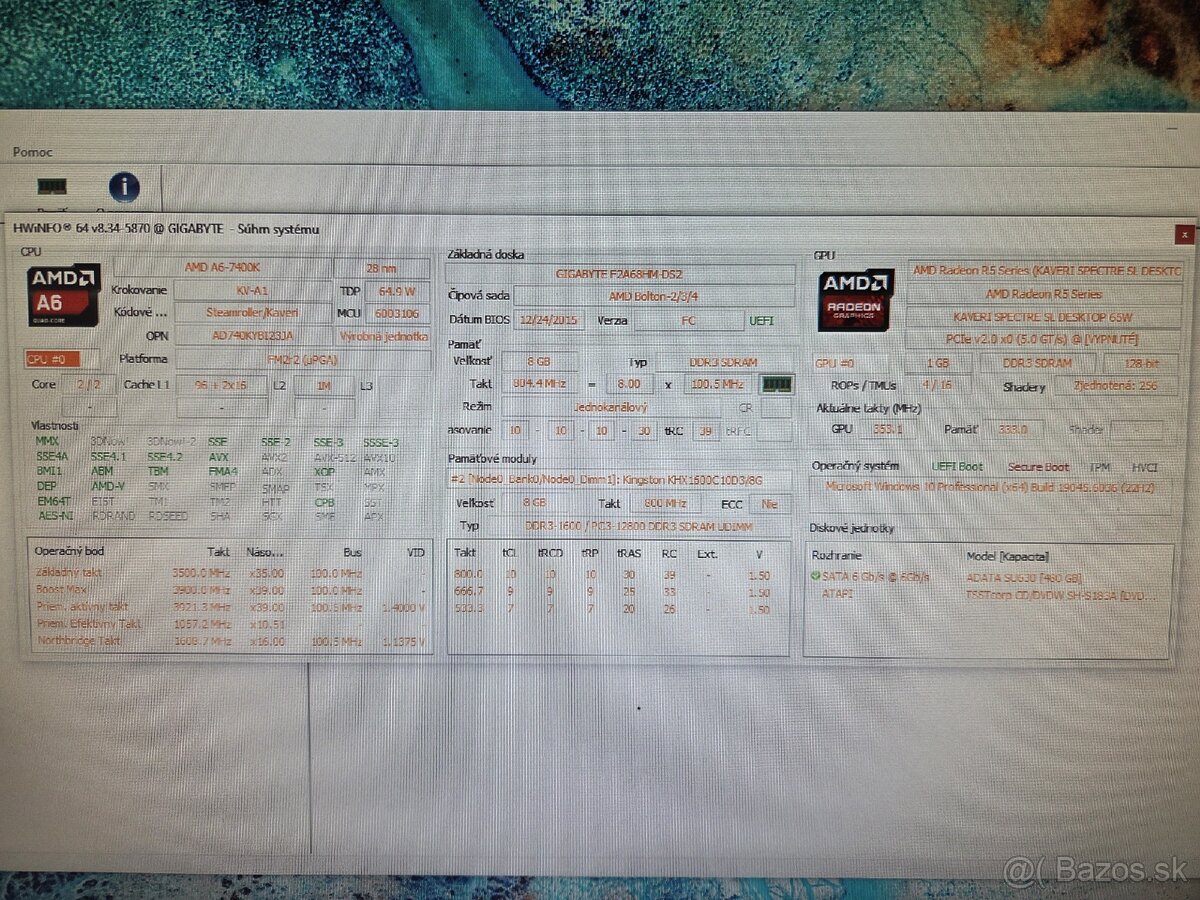Click the AMD Radeon Graphics logo
Viewport: 1200px width, 900px height.
click(856, 300)
